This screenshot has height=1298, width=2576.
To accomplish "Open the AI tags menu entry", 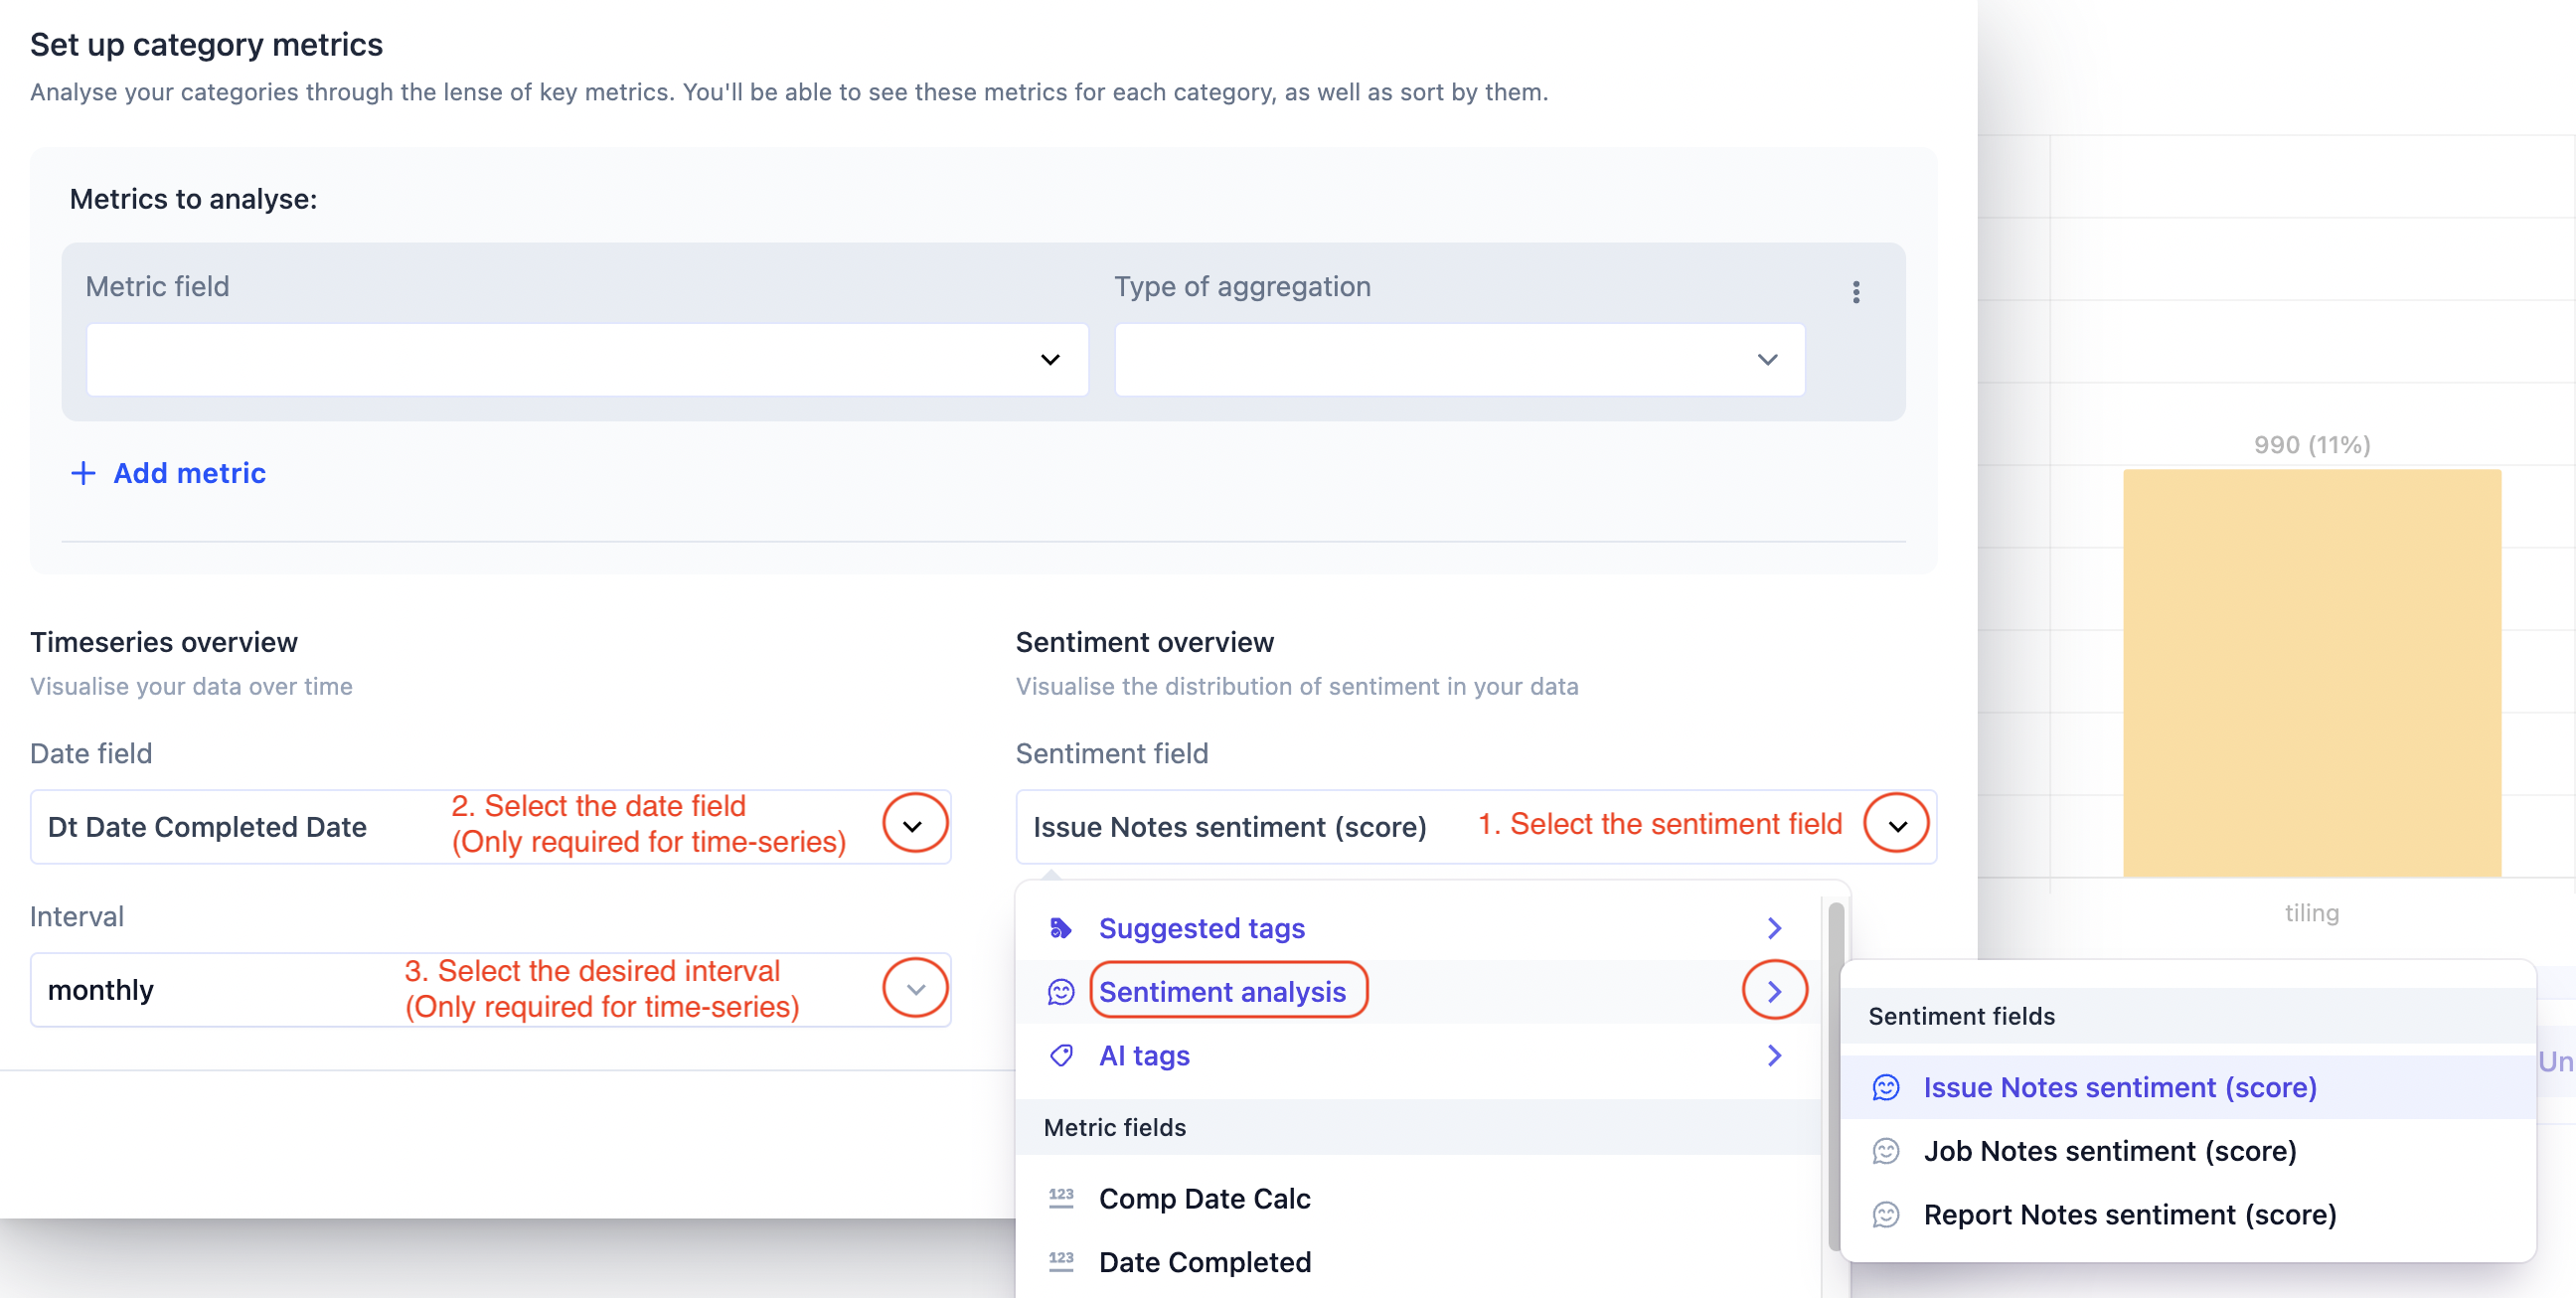I will pyautogui.click(x=1144, y=1056).
